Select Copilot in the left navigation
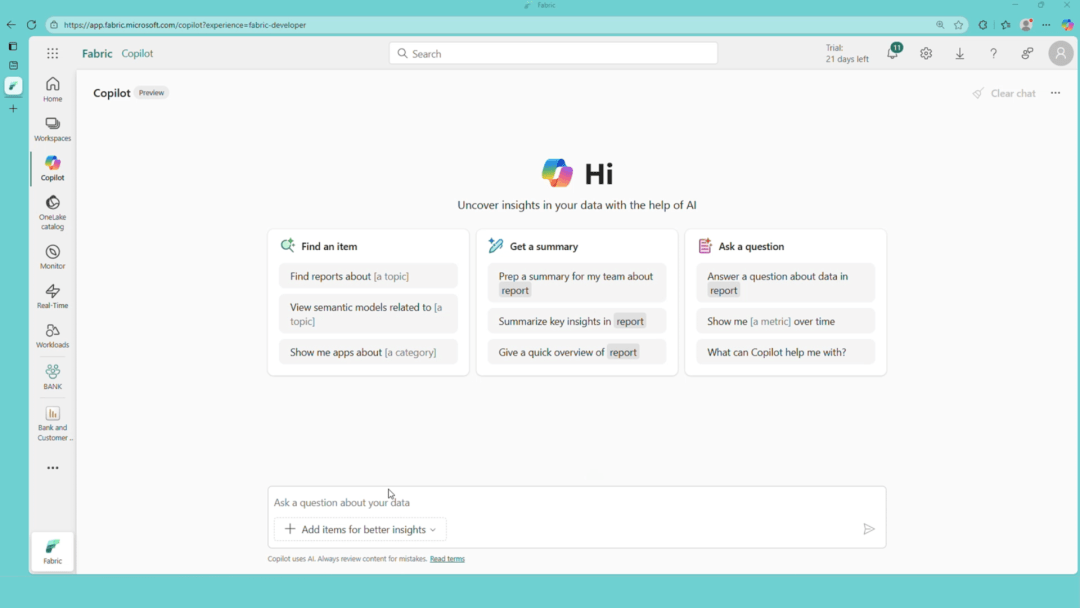 52,168
